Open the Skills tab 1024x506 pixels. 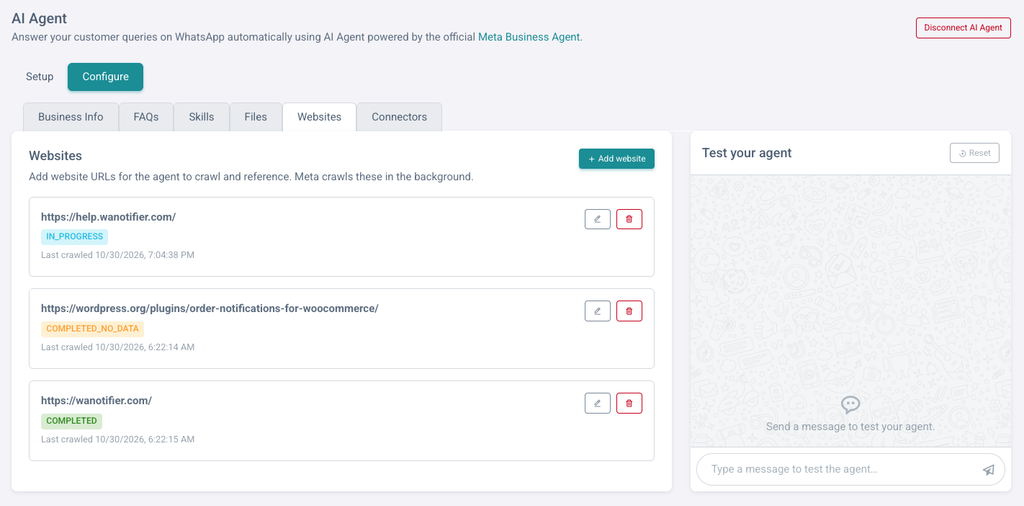[x=201, y=117]
